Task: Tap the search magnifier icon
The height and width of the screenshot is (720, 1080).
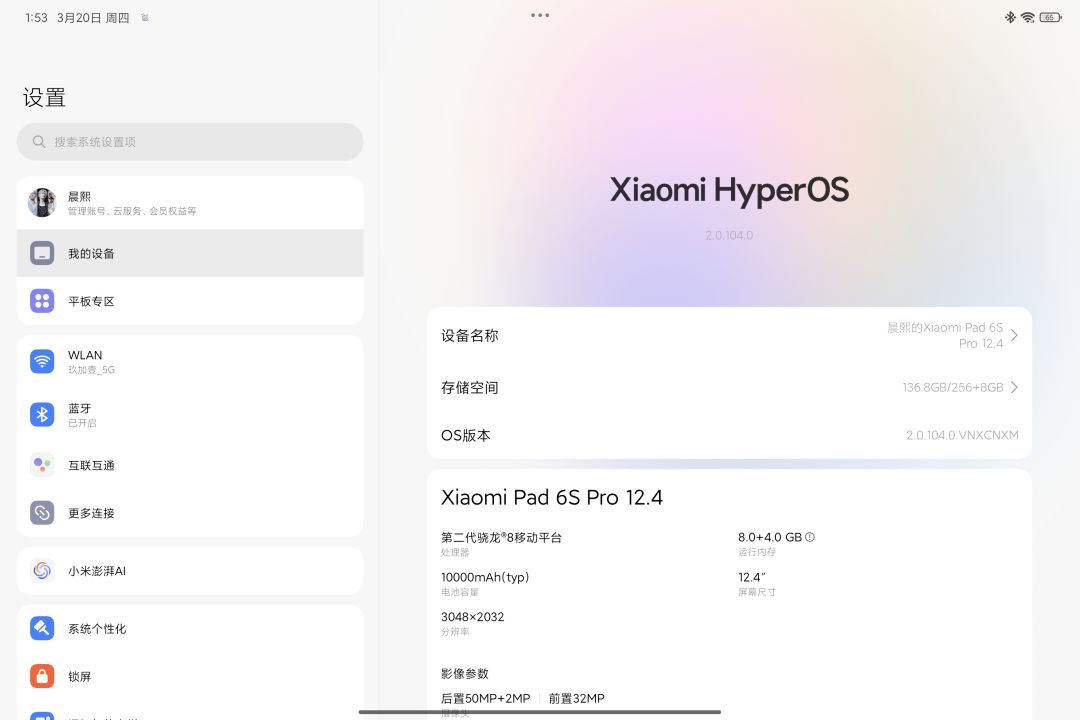Action: (x=39, y=142)
